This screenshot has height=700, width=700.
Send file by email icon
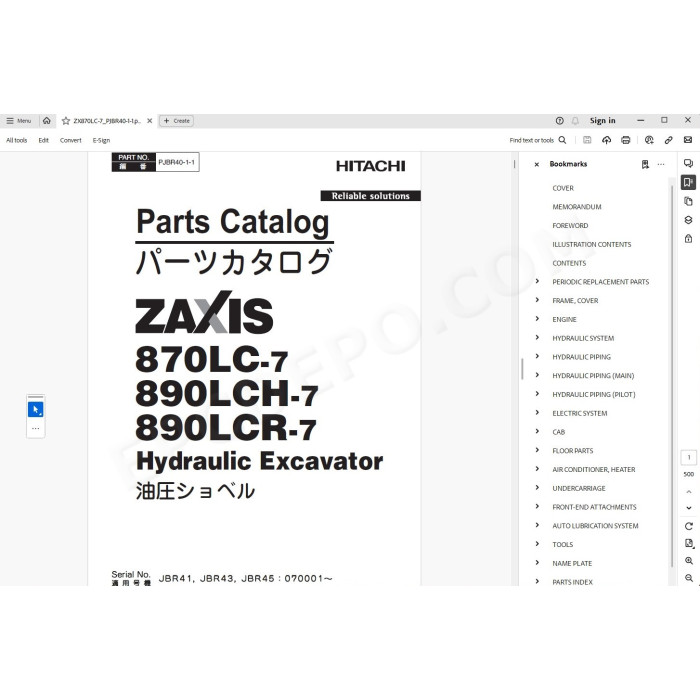[688, 140]
